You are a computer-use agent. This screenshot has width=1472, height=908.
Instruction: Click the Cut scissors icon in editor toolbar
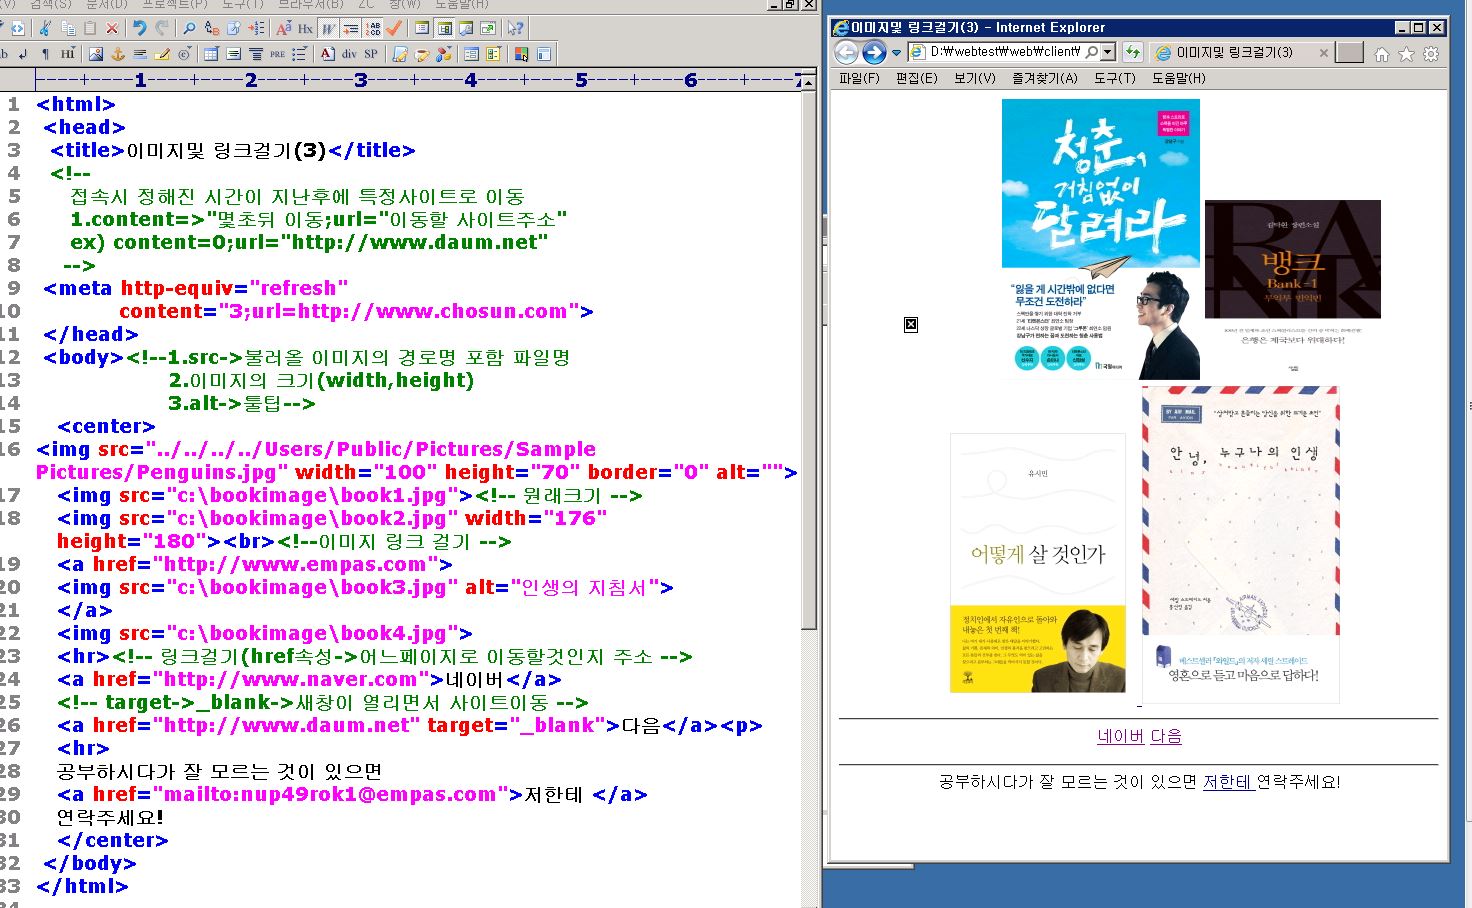(x=45, y=28)
